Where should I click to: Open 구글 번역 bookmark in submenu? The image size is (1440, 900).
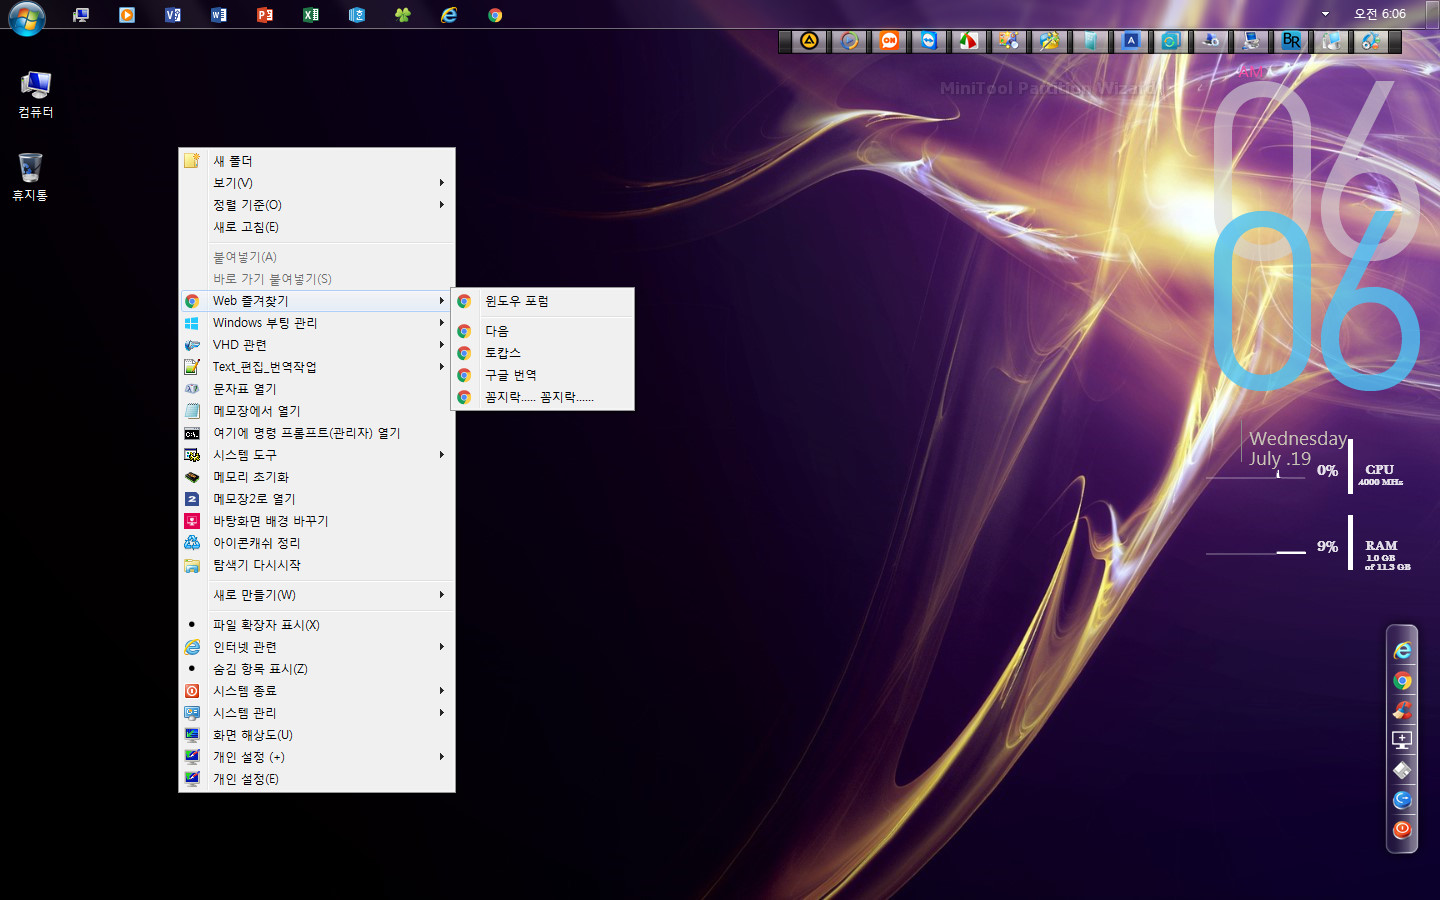[543, 375]
